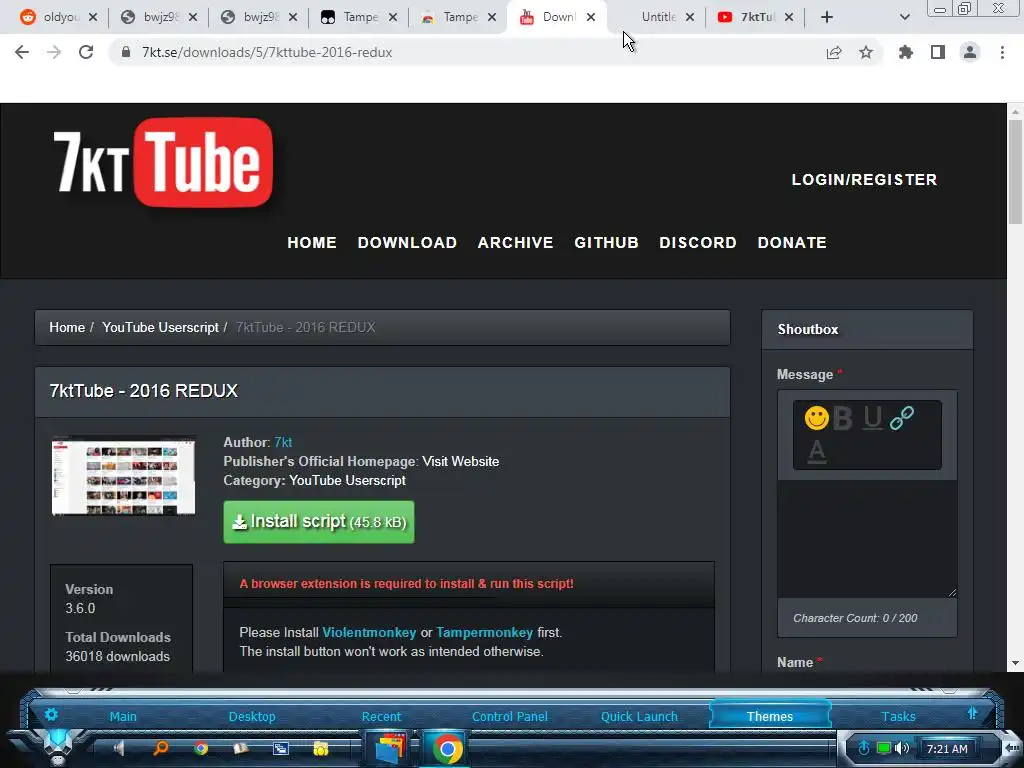Select Recent dock tab
Screen dimensions: 1024x768
click(x=381, y=716)
